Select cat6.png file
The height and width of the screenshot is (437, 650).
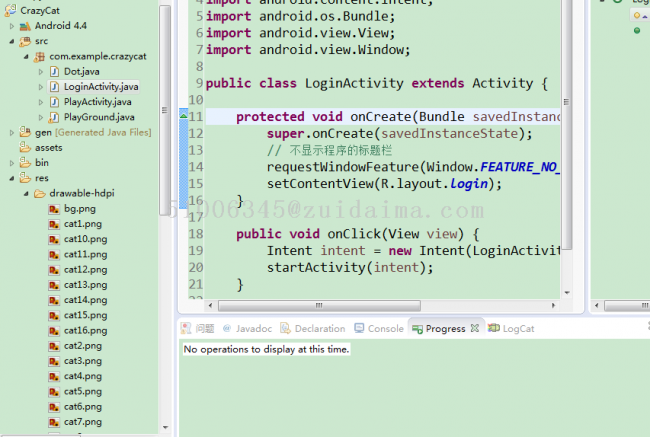(x=82, y=407)
